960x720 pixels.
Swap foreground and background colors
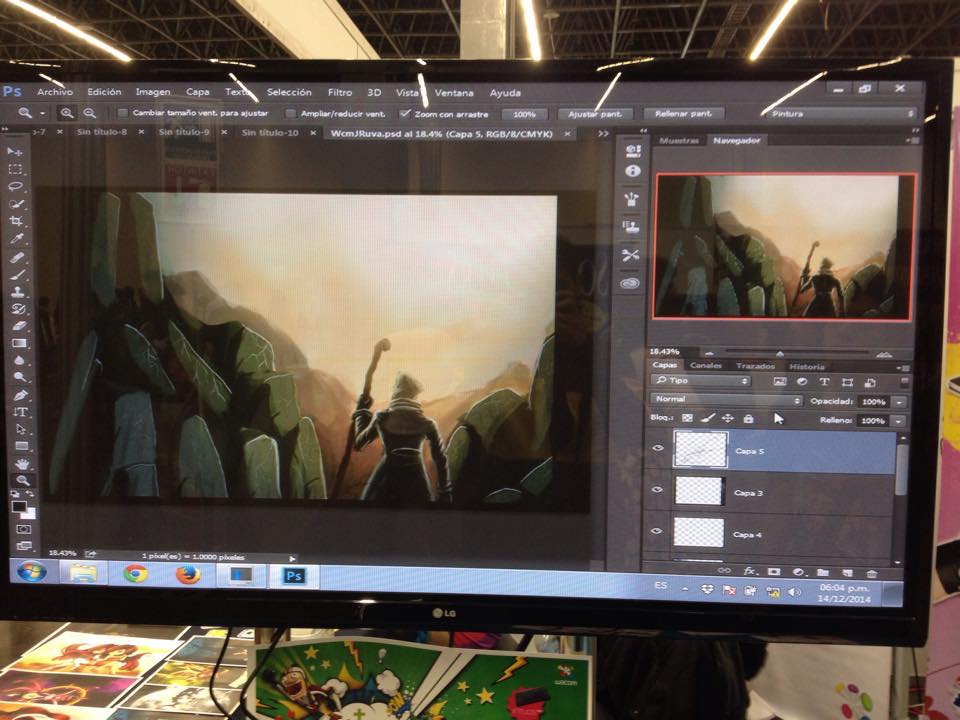click(29, 494)
